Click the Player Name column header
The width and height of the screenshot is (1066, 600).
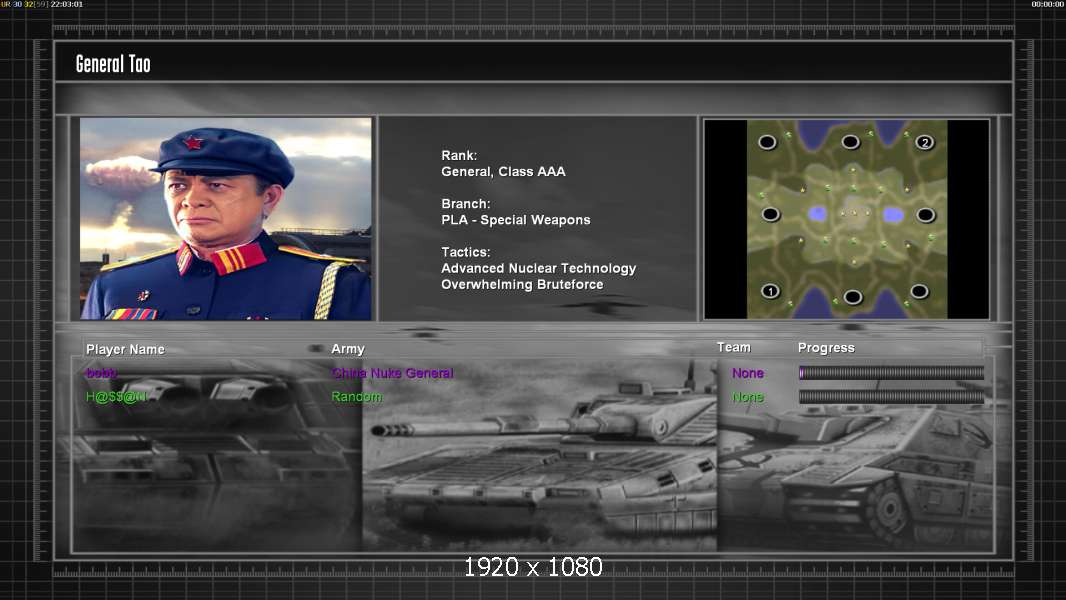coord(125,349)
